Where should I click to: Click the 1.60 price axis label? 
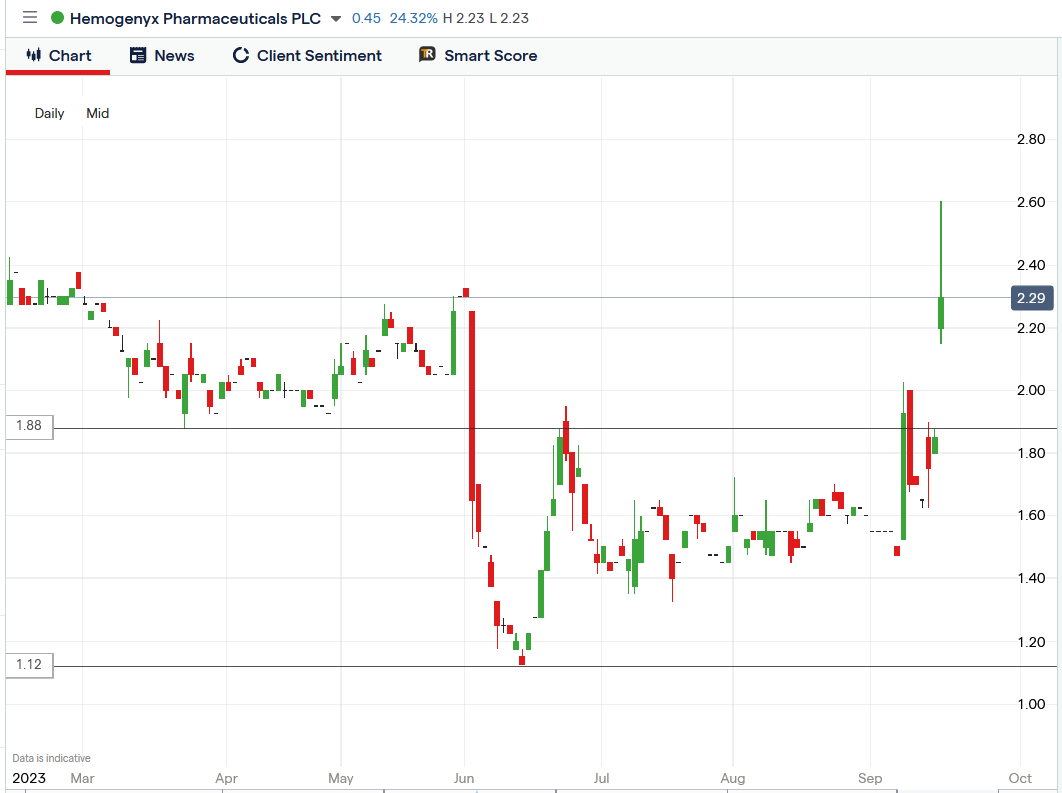click(1031, 515)
